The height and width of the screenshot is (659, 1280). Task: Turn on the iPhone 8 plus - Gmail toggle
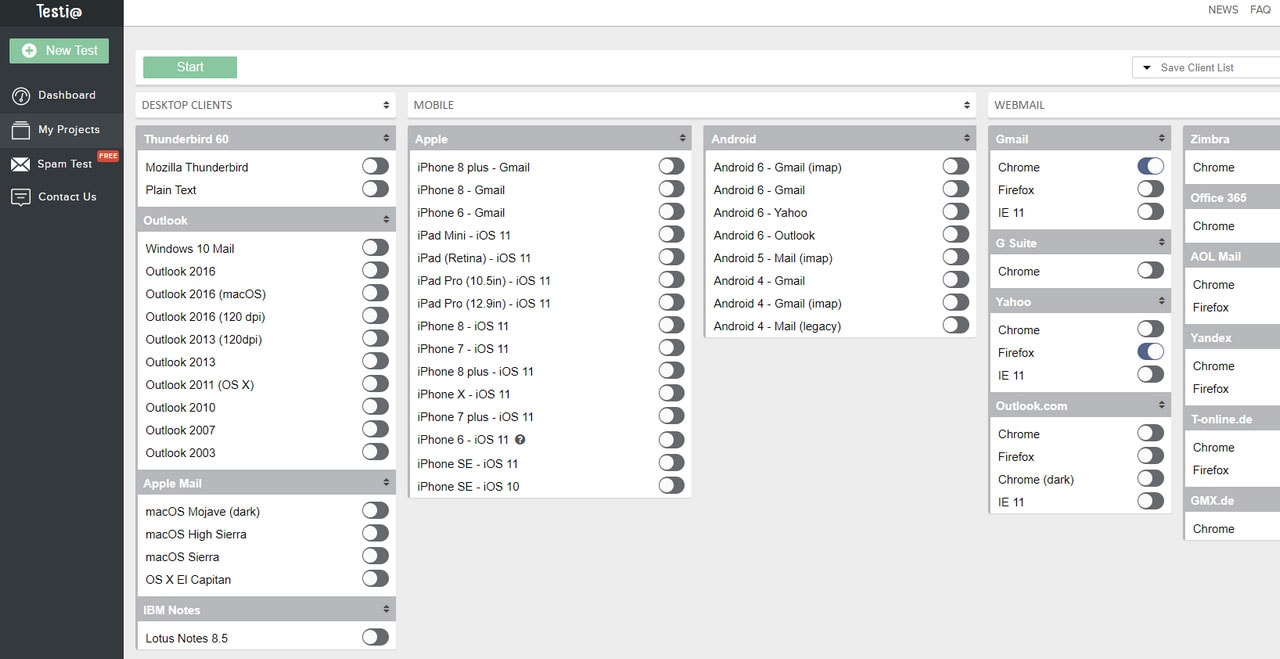click(x=671, y=166)
